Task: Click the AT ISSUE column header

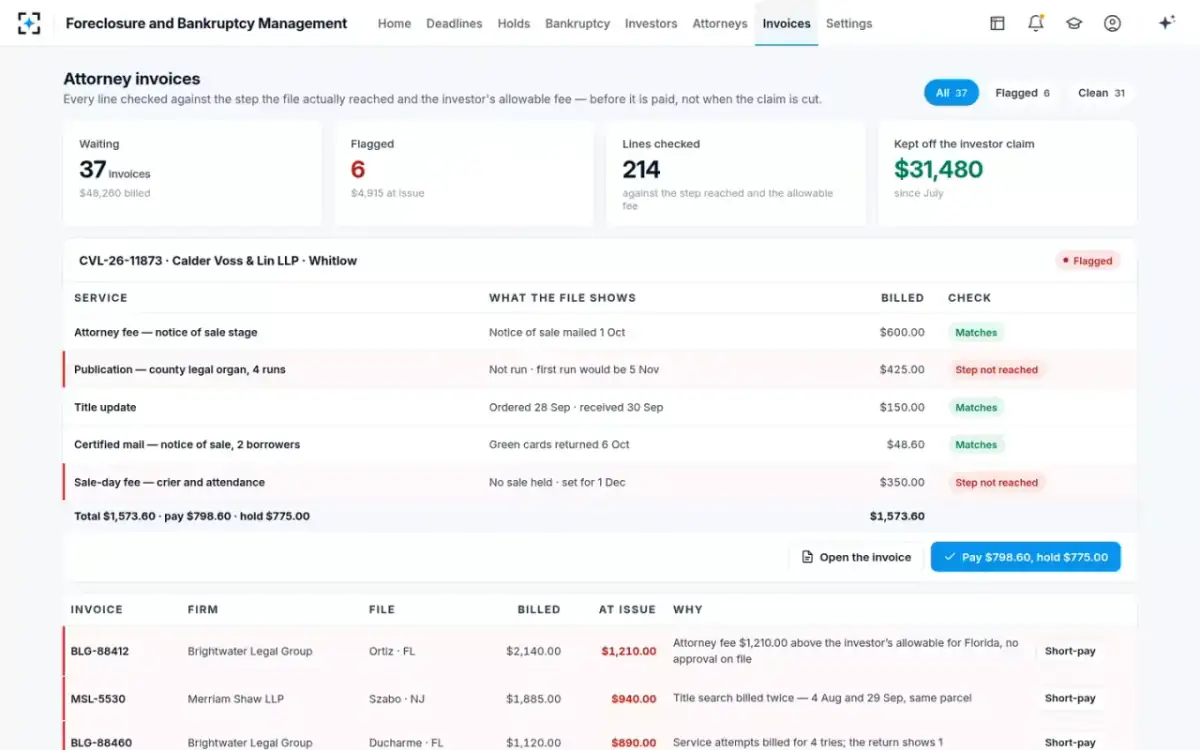Action: pyautogui.click(x=627, y=609)
